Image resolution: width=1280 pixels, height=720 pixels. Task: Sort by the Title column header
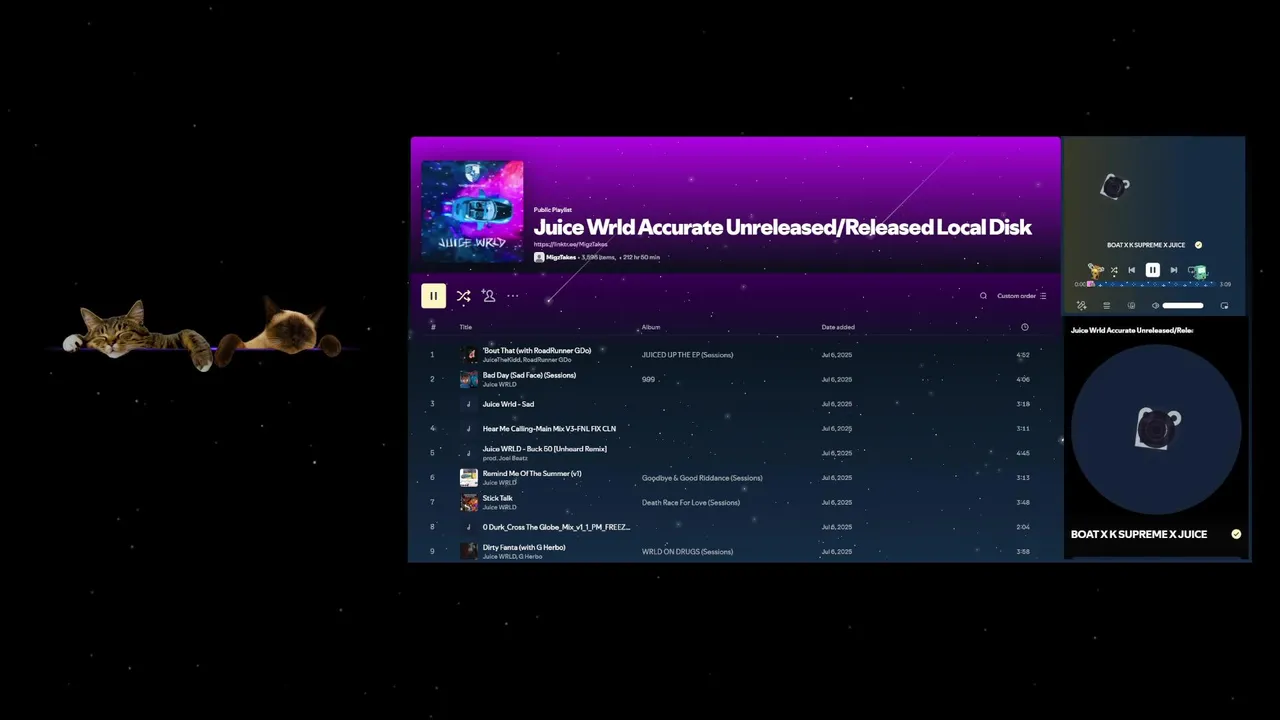(x=466, y=327)
